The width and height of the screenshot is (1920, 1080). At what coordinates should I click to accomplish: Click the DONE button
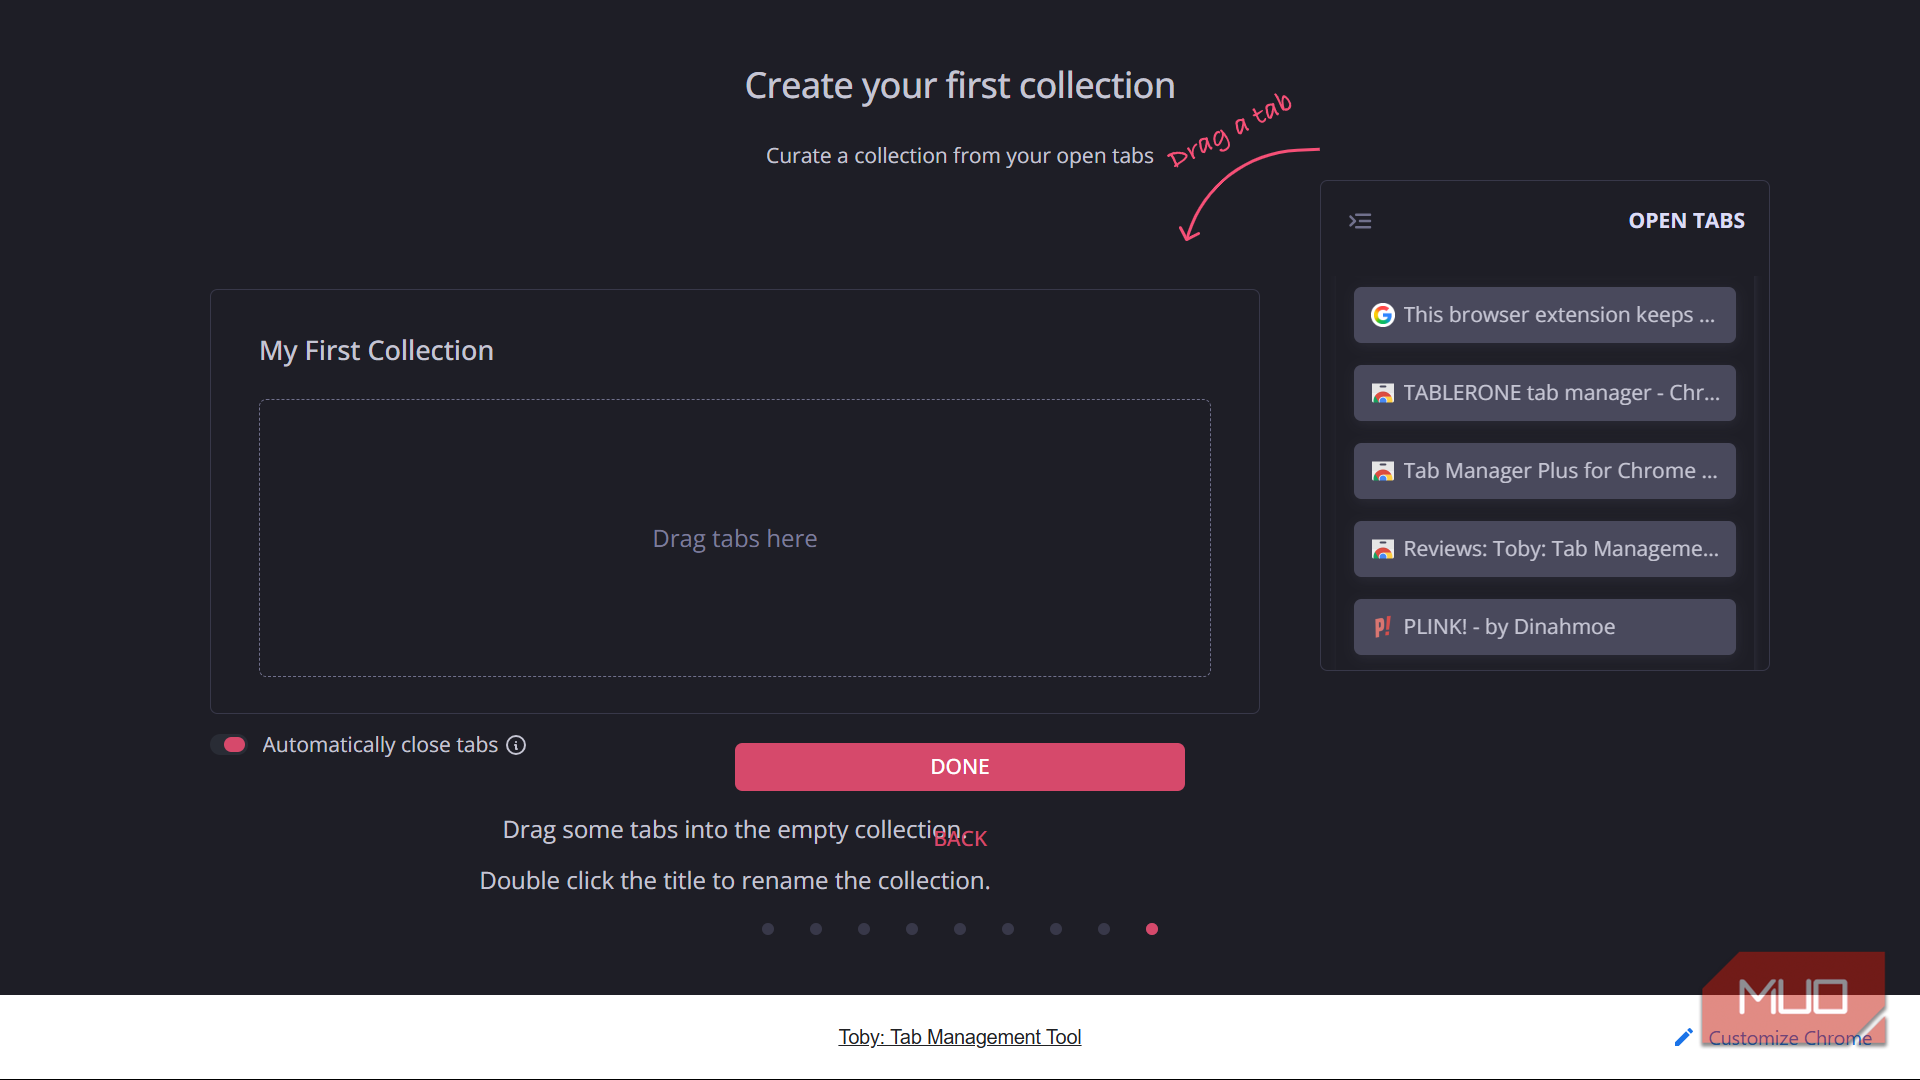(960, 767)
